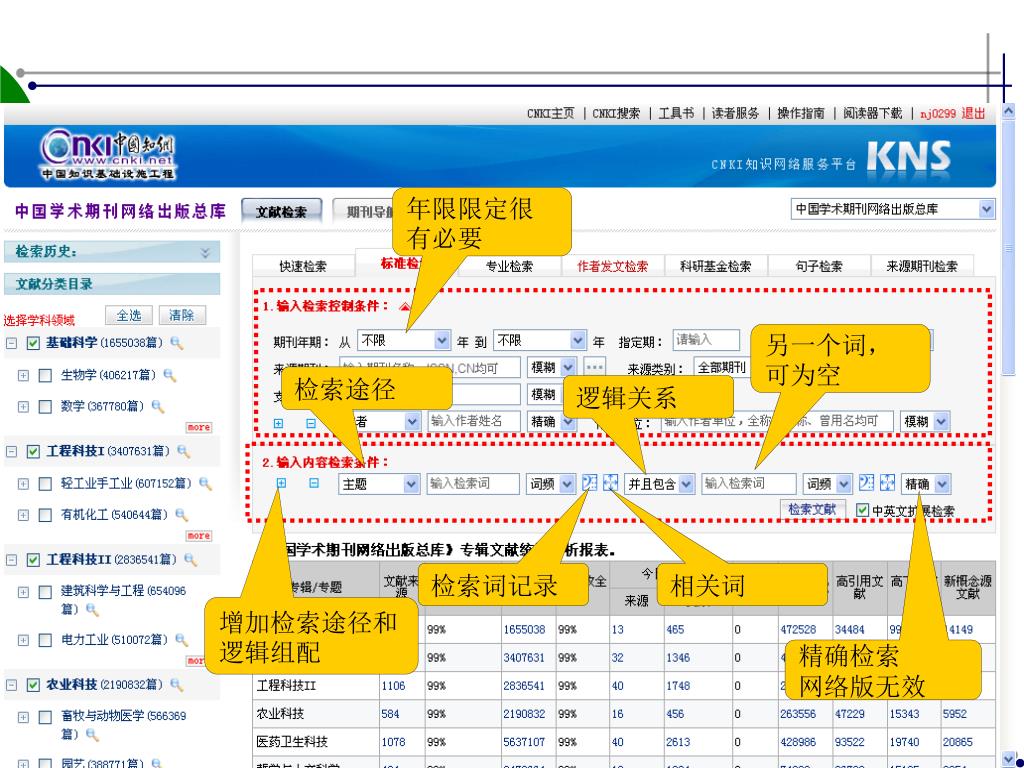The width and height of the screenshot is (1024, 768).
Task: Open the 中国学术期刊网络出版总库 database dropdown
Action: 893,209
